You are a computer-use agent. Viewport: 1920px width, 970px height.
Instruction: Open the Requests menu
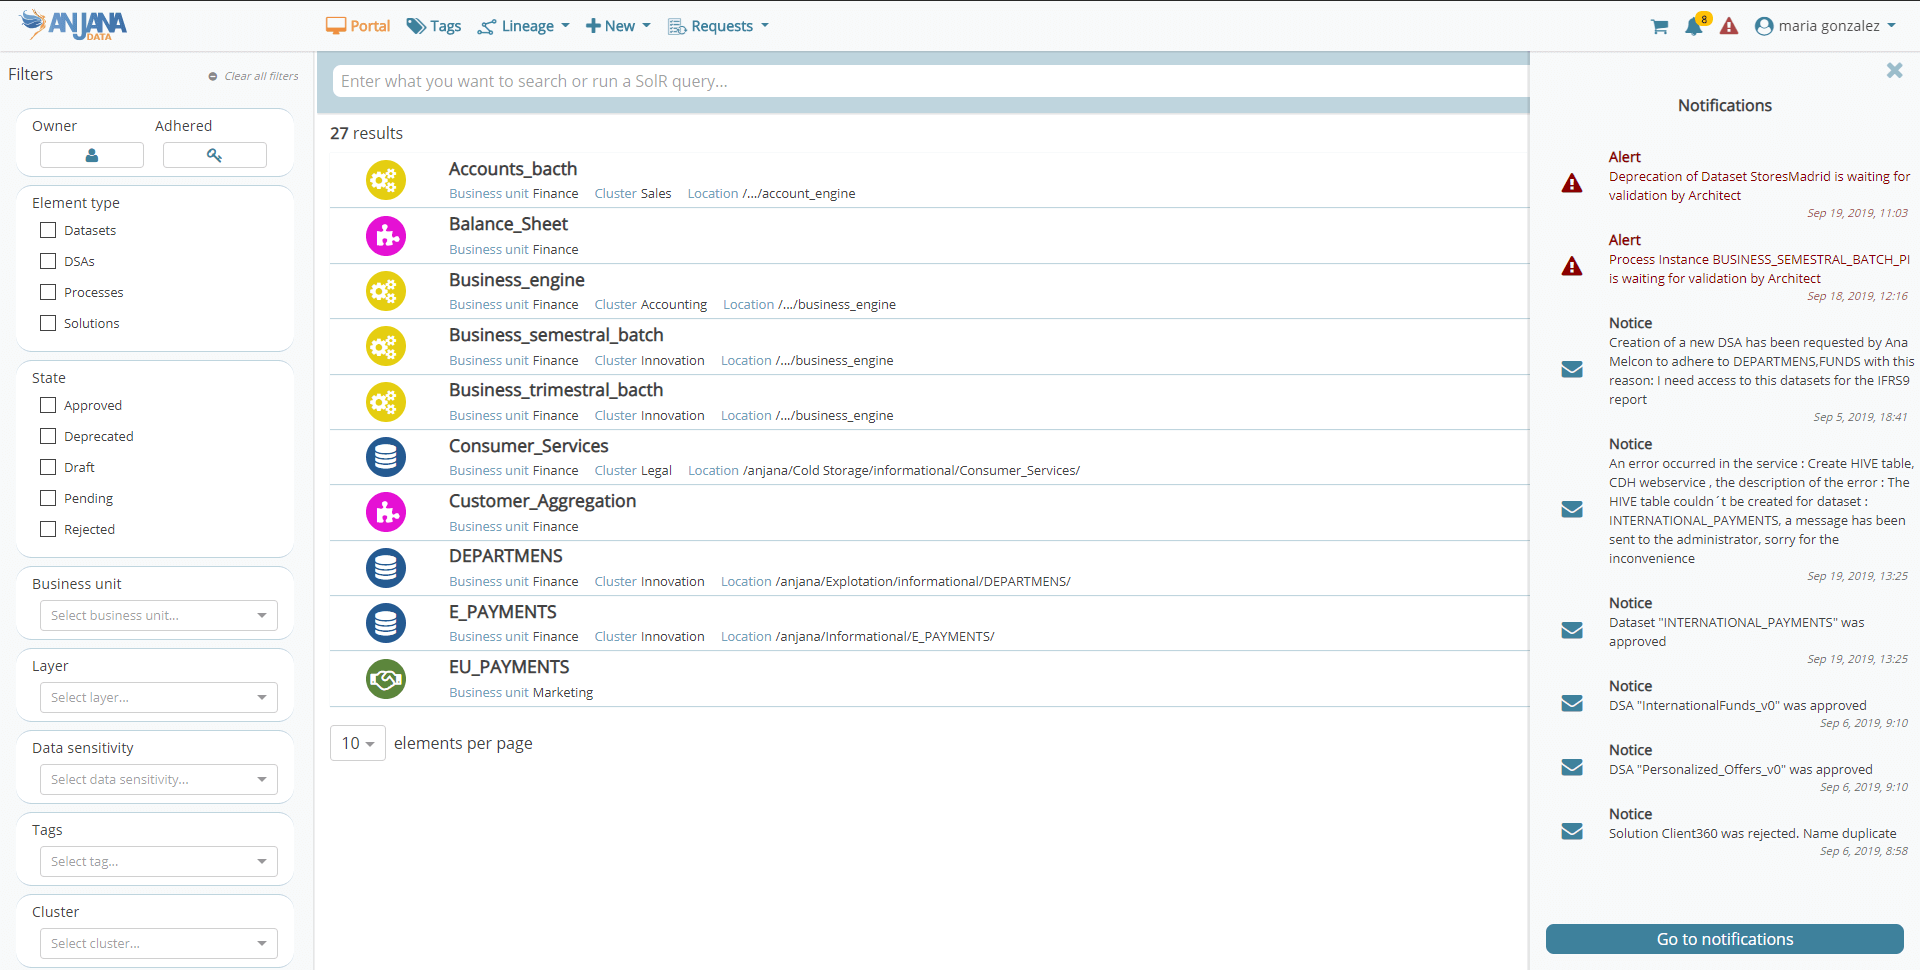pyautogui.click(x=719, y=26)
